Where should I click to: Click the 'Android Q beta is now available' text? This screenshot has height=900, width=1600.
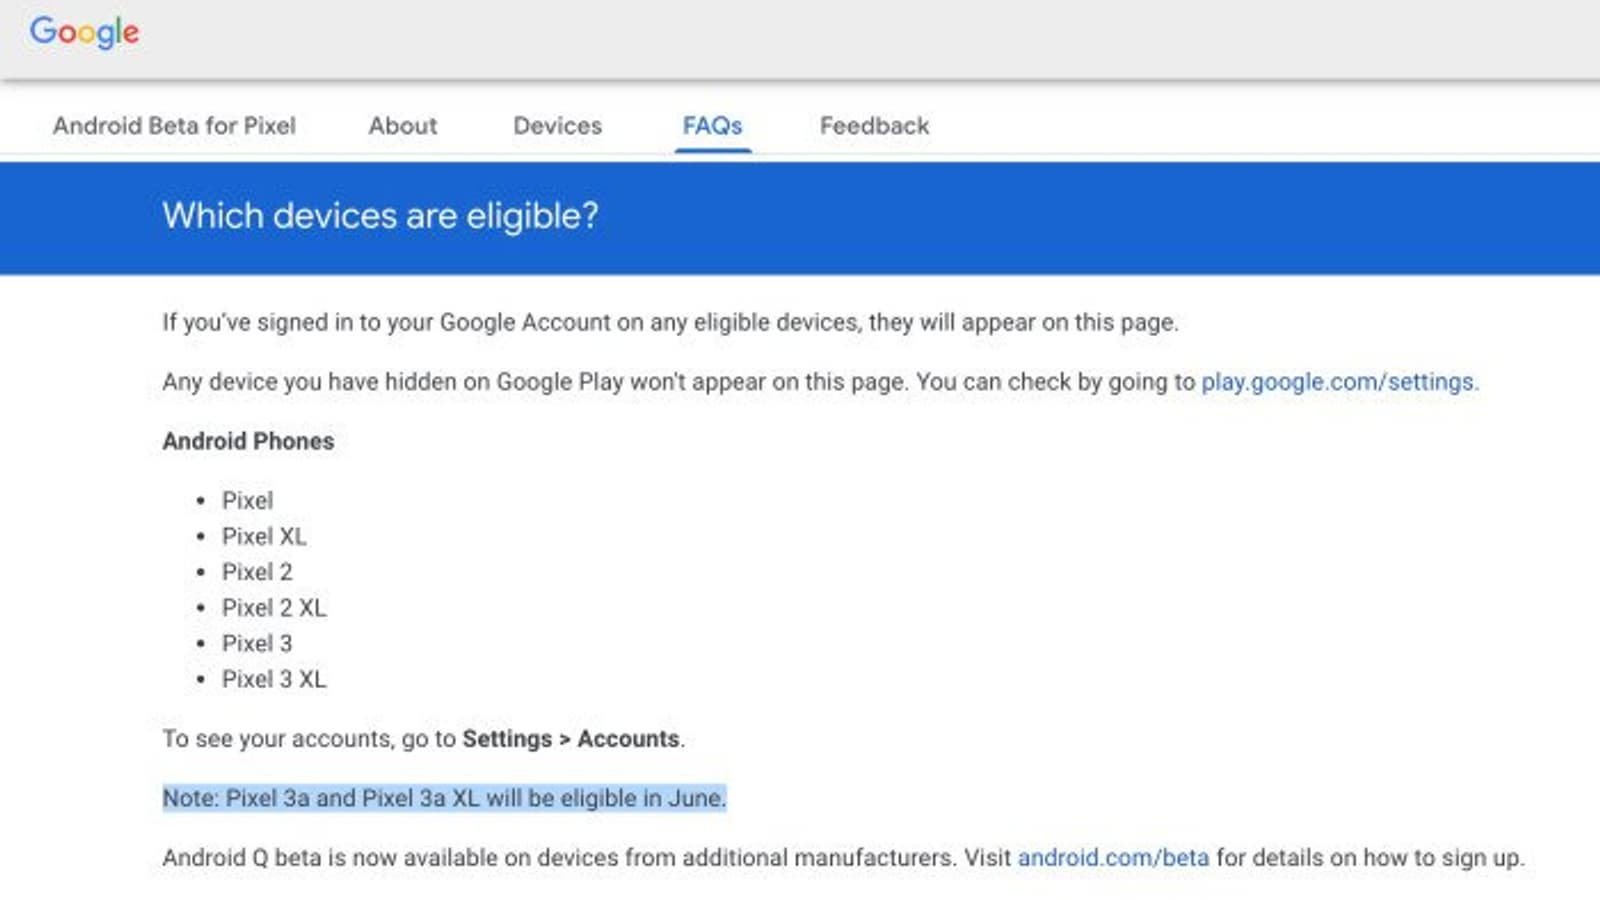[x=558, y=858]
